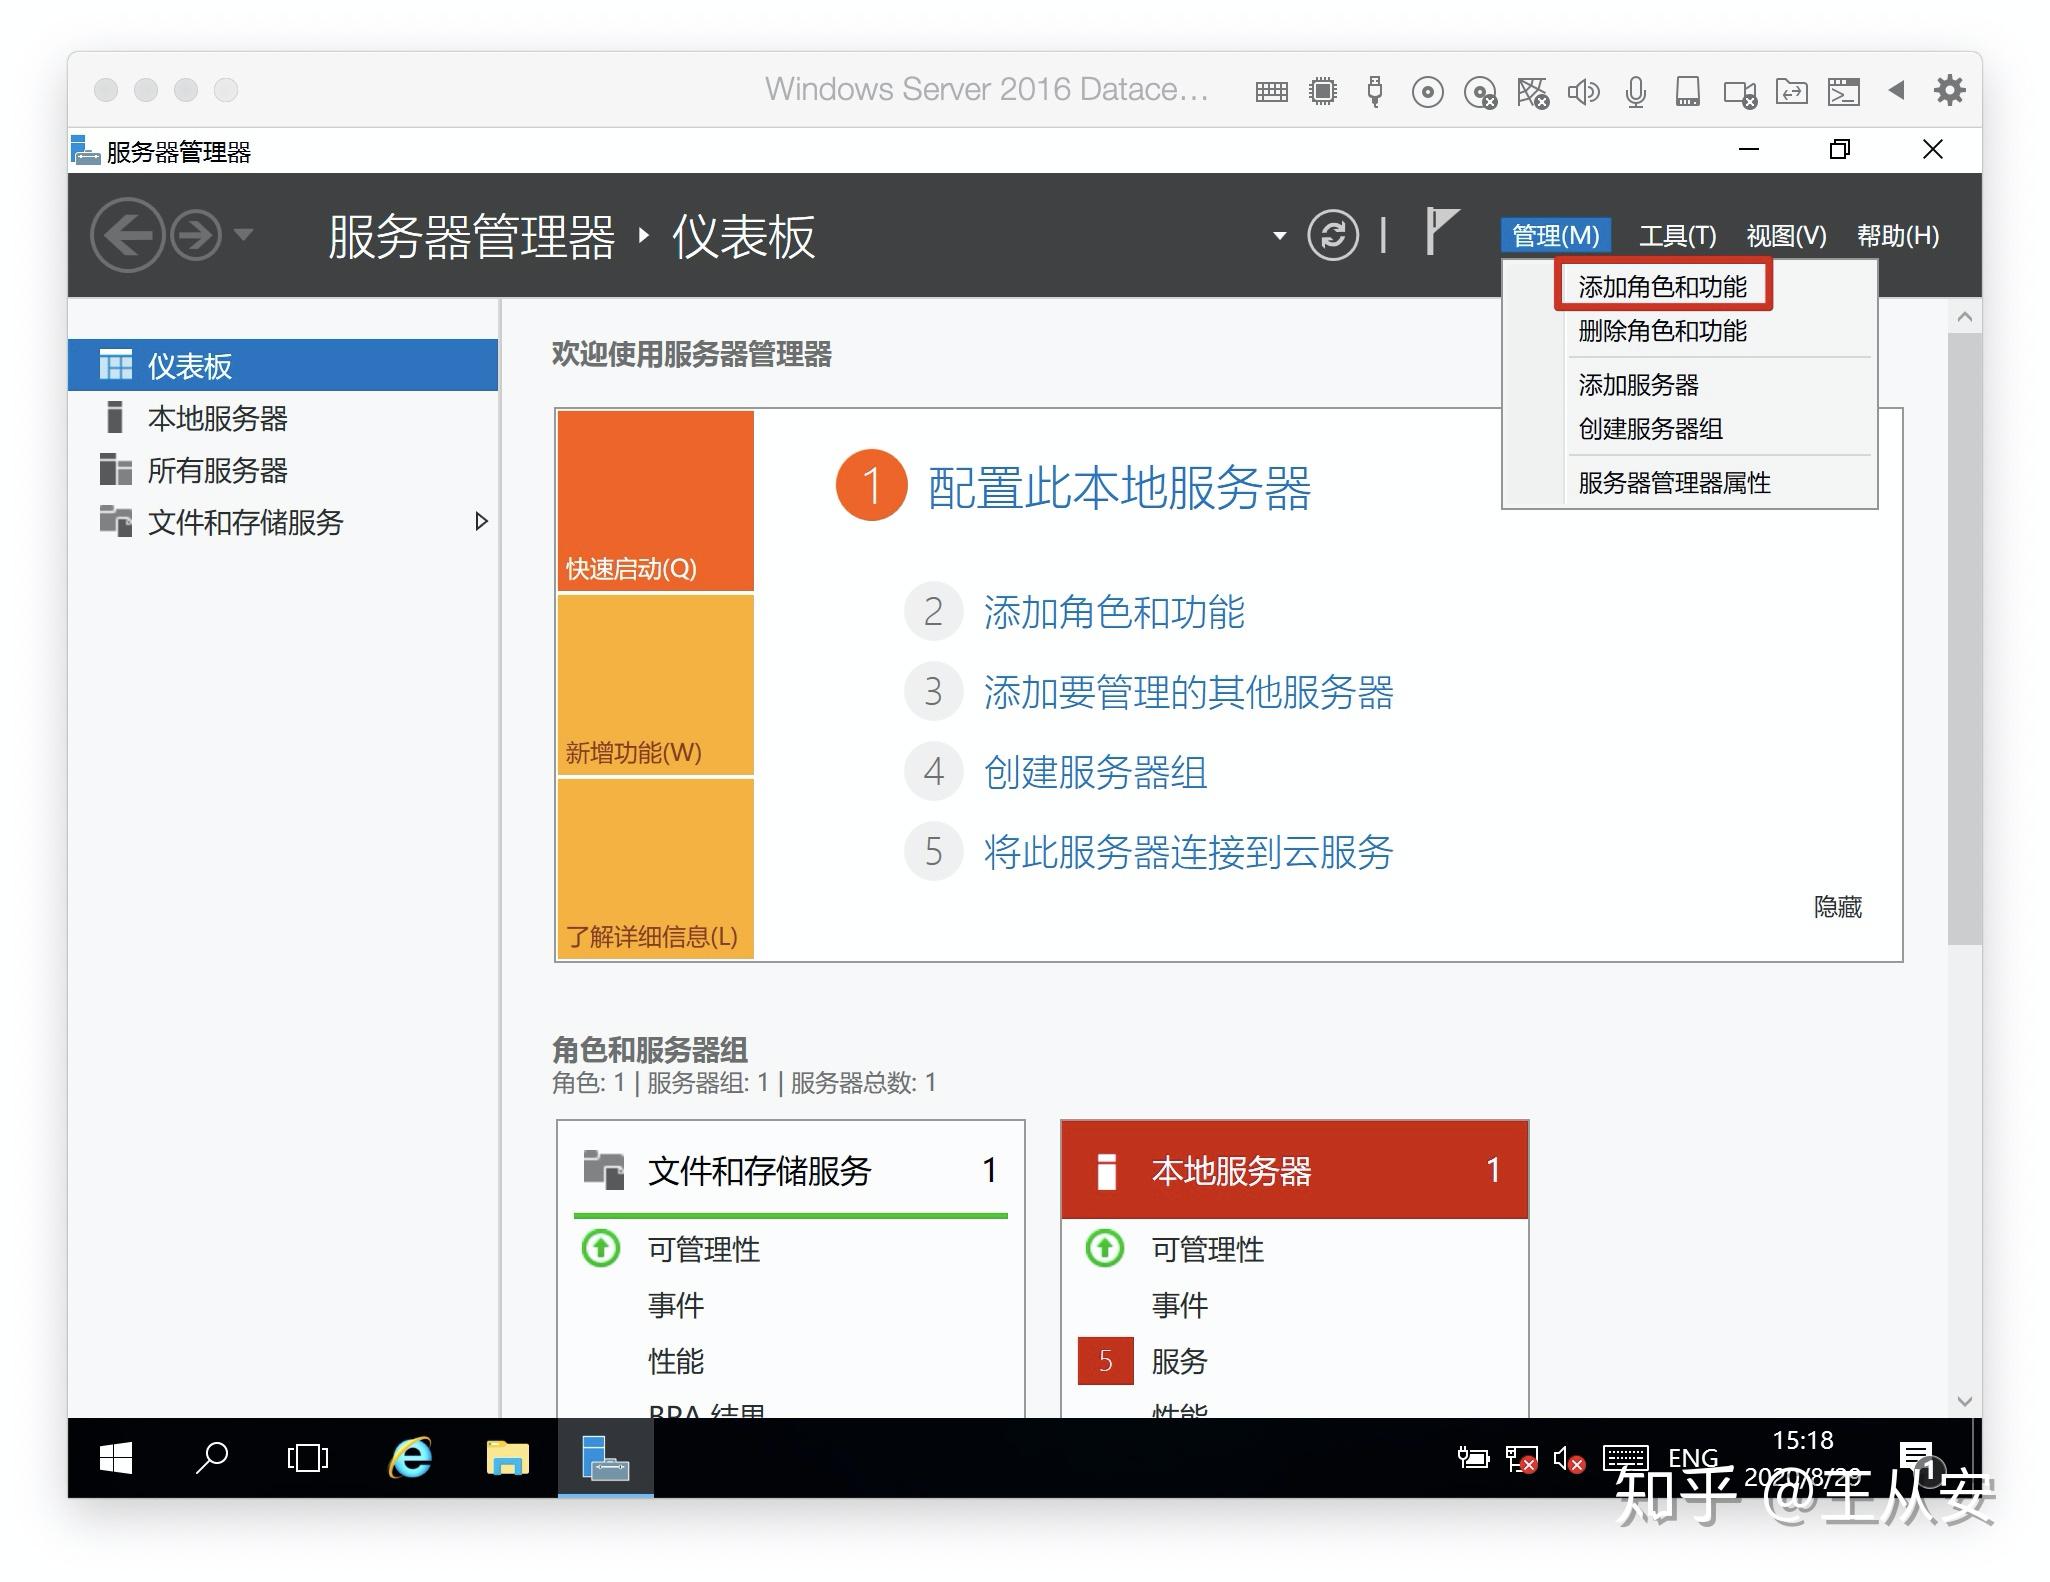Click the 服务 alert badge showing 5
The image size is (2050, 1582).
(1104, 1361)
